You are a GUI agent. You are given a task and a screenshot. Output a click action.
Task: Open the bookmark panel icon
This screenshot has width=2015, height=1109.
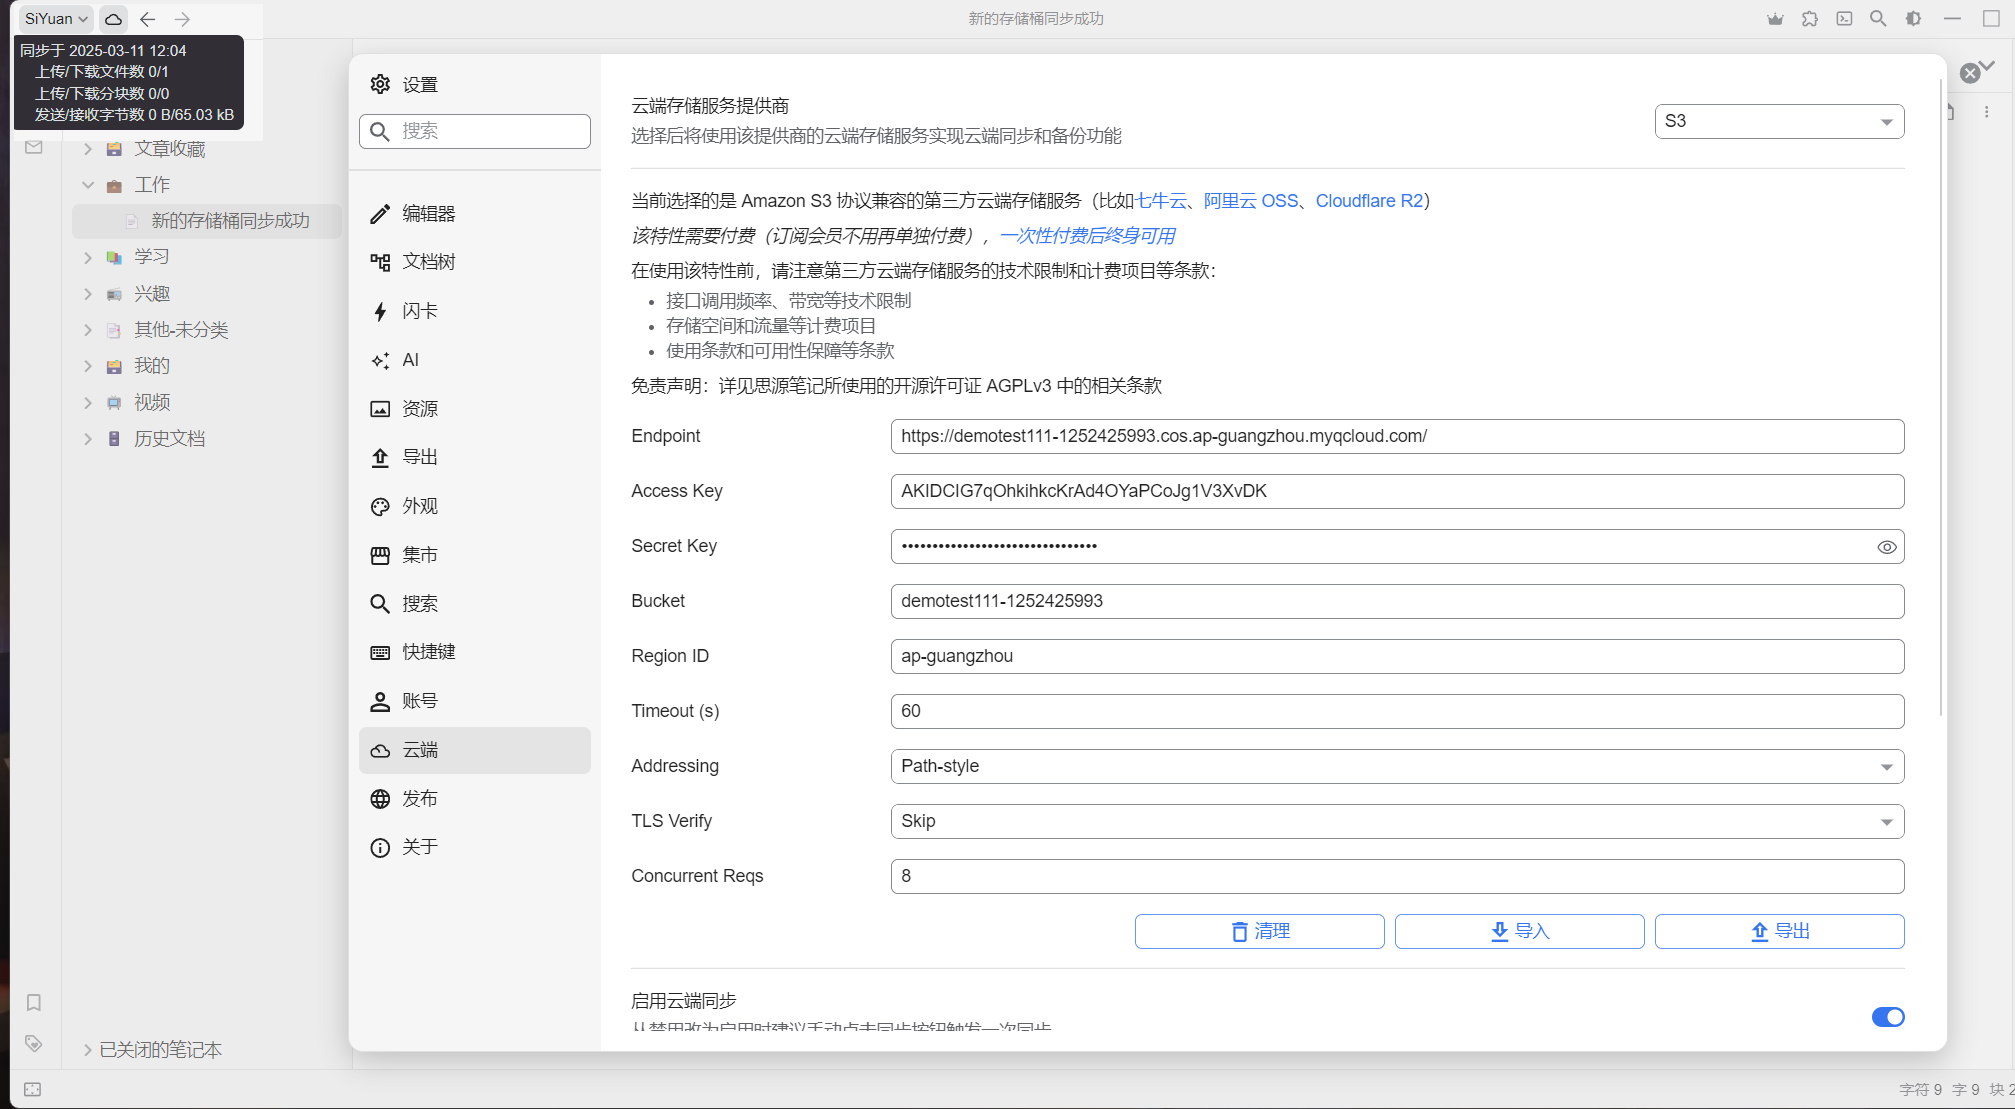coord(33,1002)
